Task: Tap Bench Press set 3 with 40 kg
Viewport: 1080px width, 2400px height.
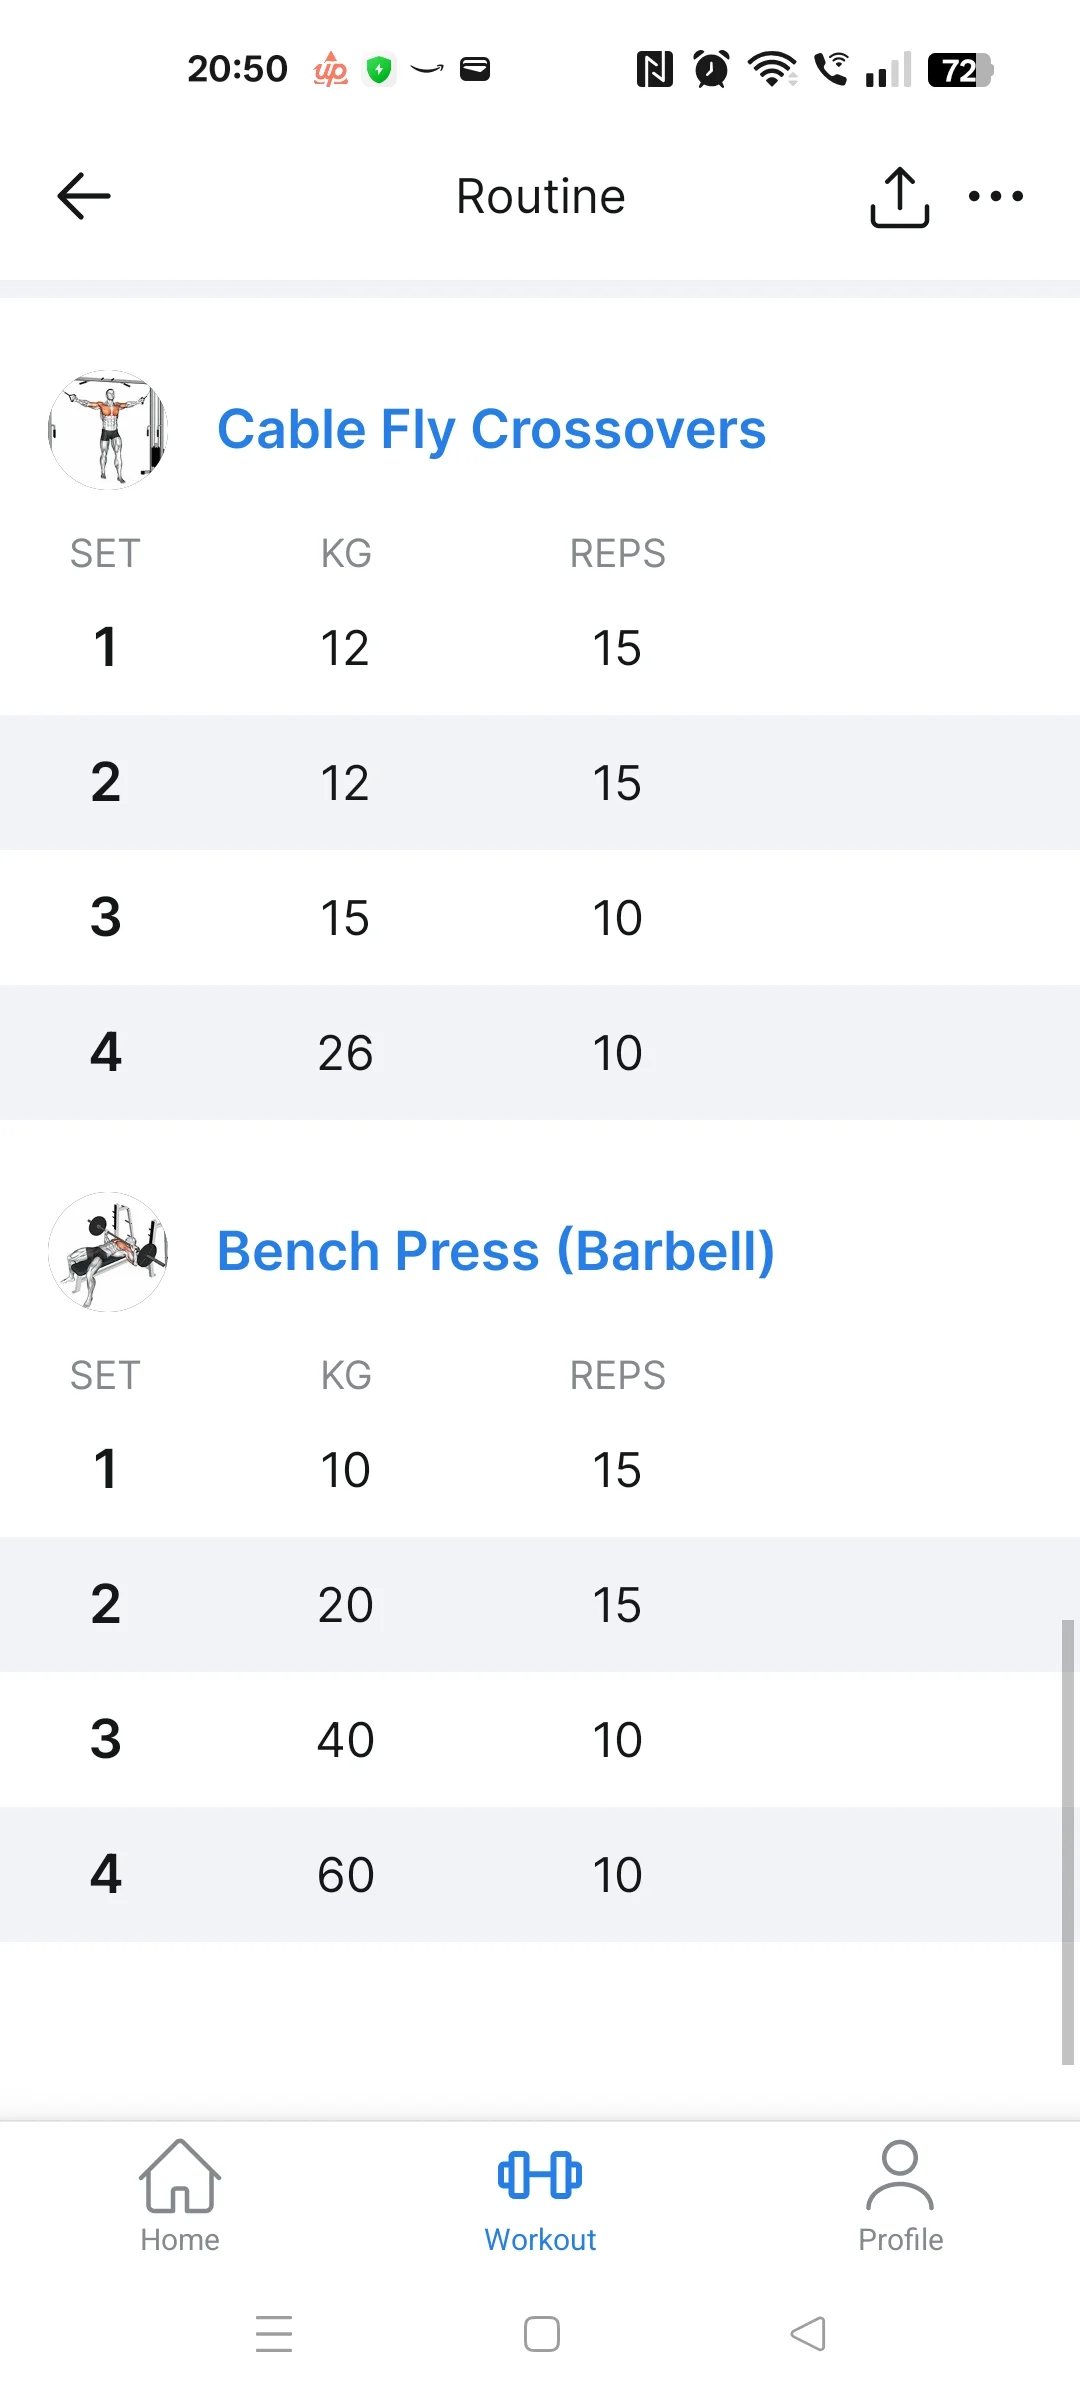Action: (x=345, y=1740)
